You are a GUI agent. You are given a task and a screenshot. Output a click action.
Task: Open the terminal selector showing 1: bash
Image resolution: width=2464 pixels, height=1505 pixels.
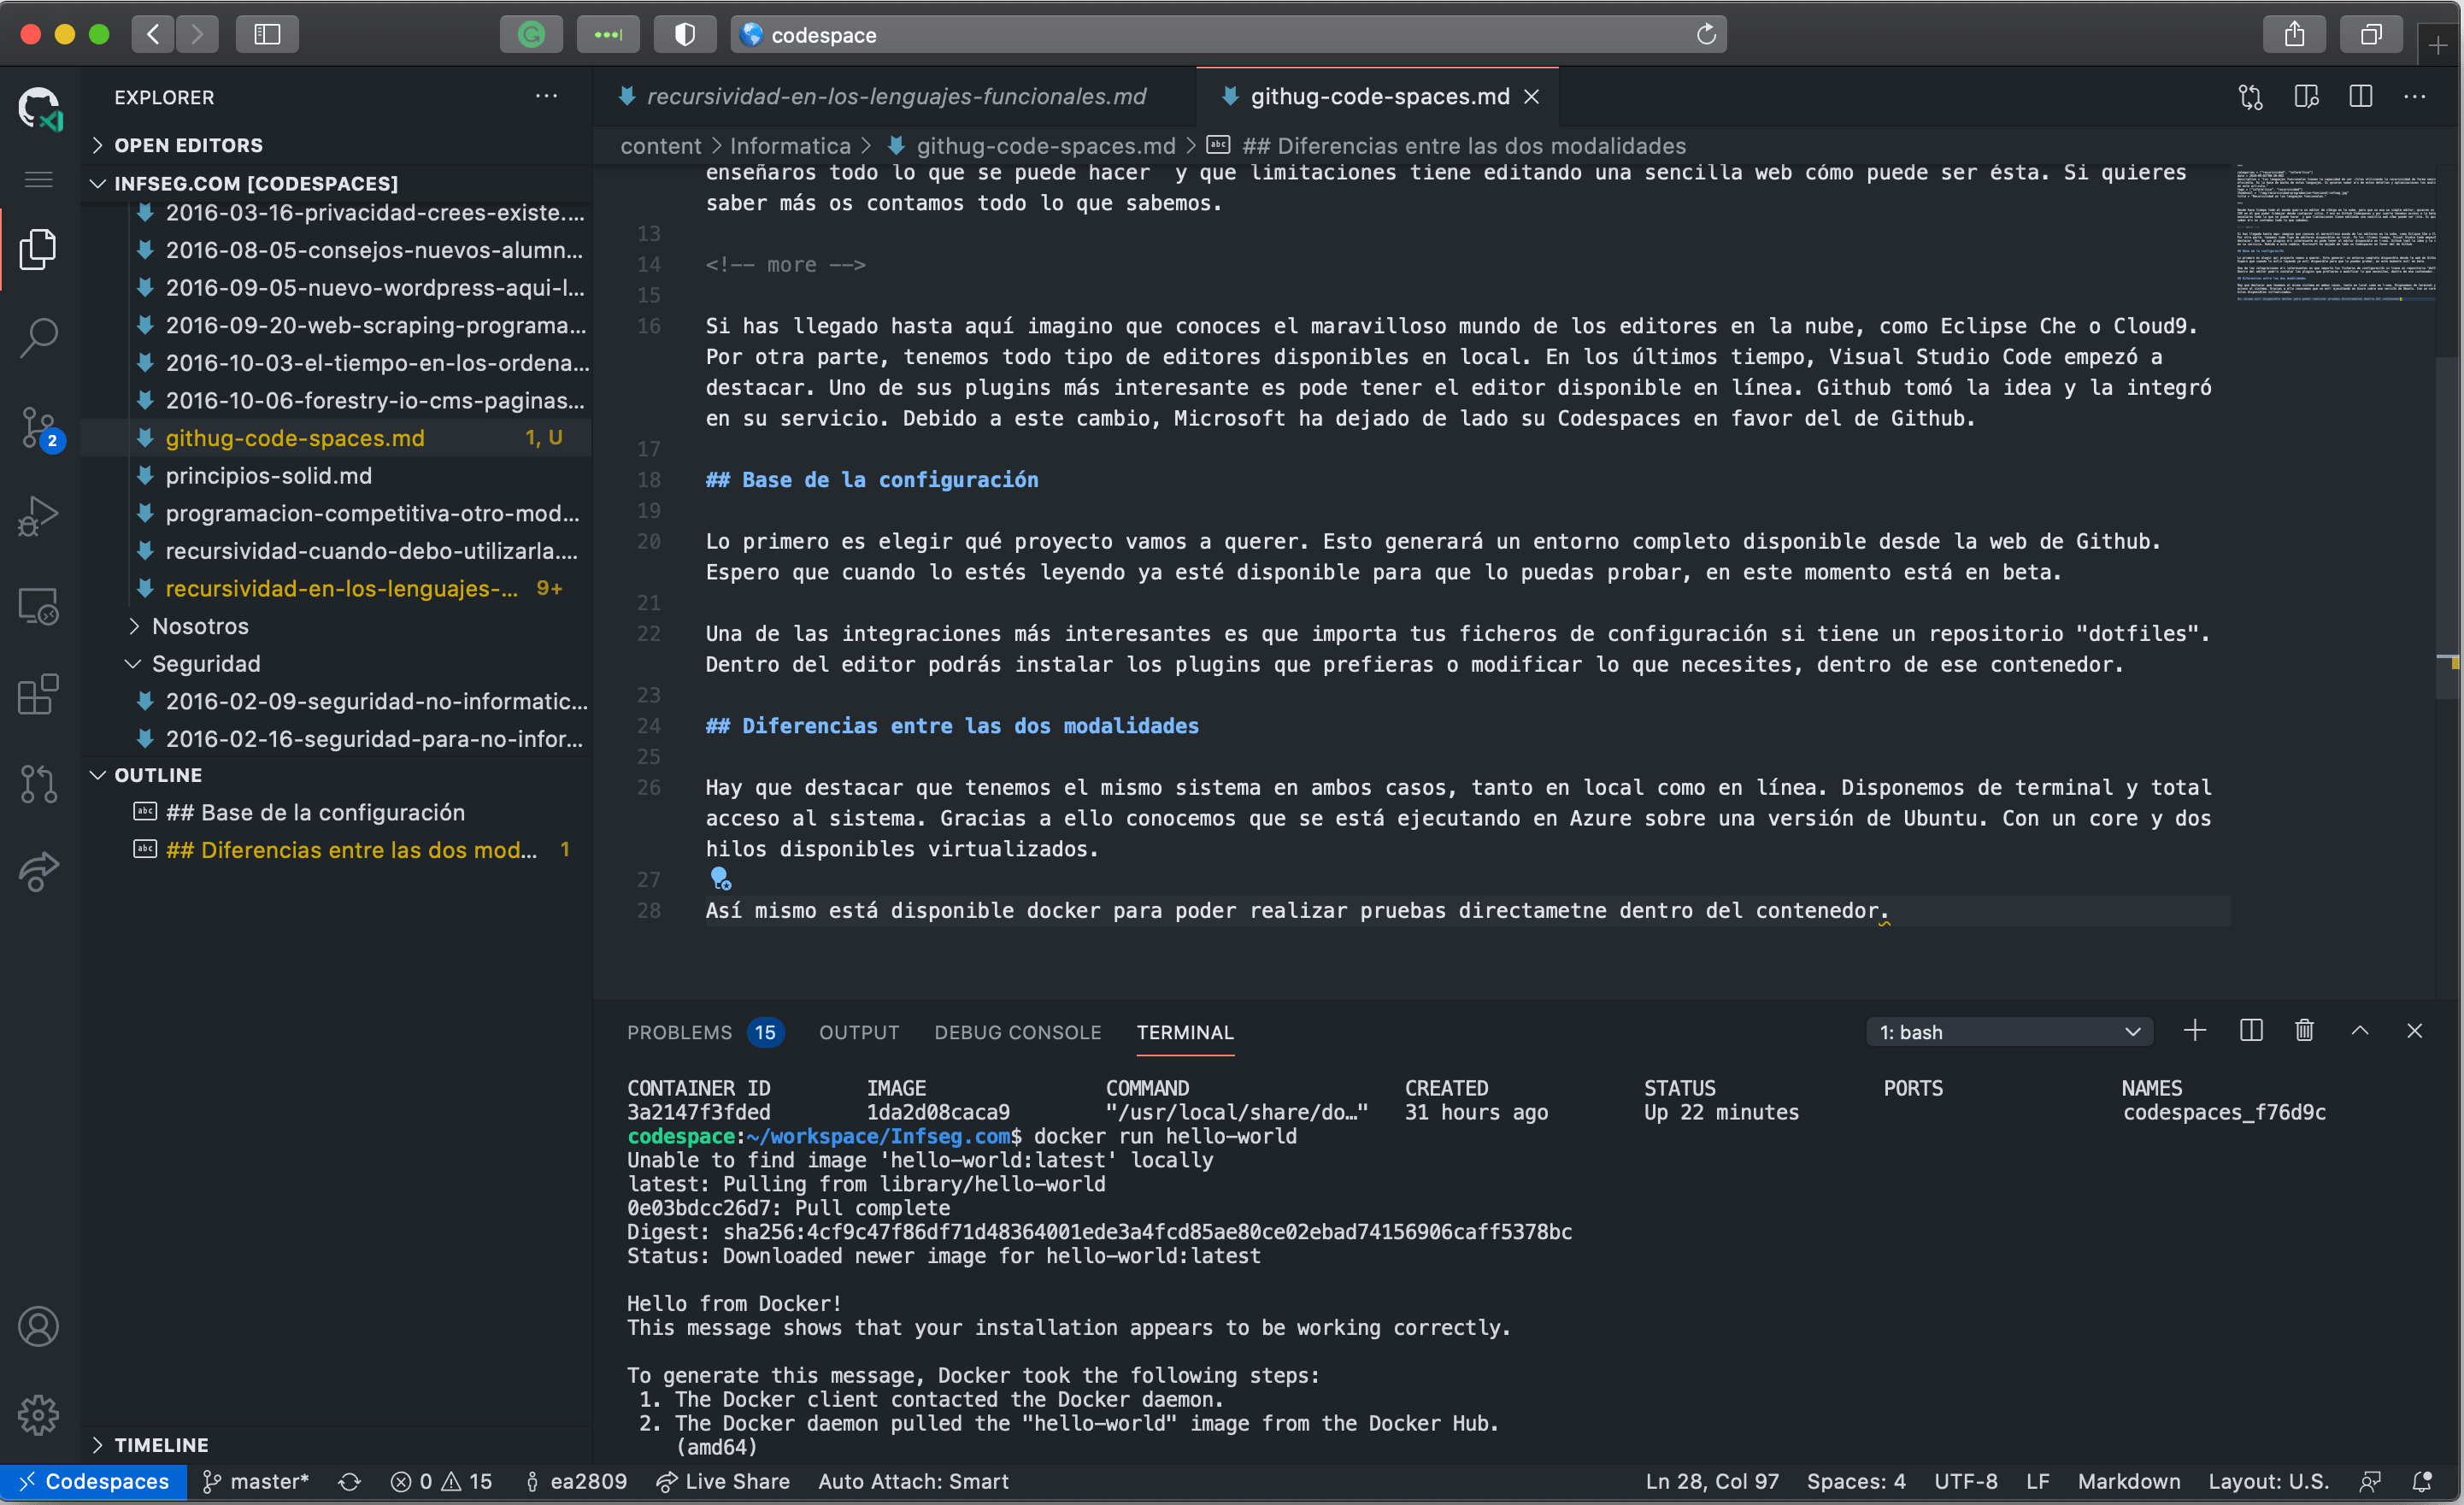pyautogui.click(x=2009, y=1031)
